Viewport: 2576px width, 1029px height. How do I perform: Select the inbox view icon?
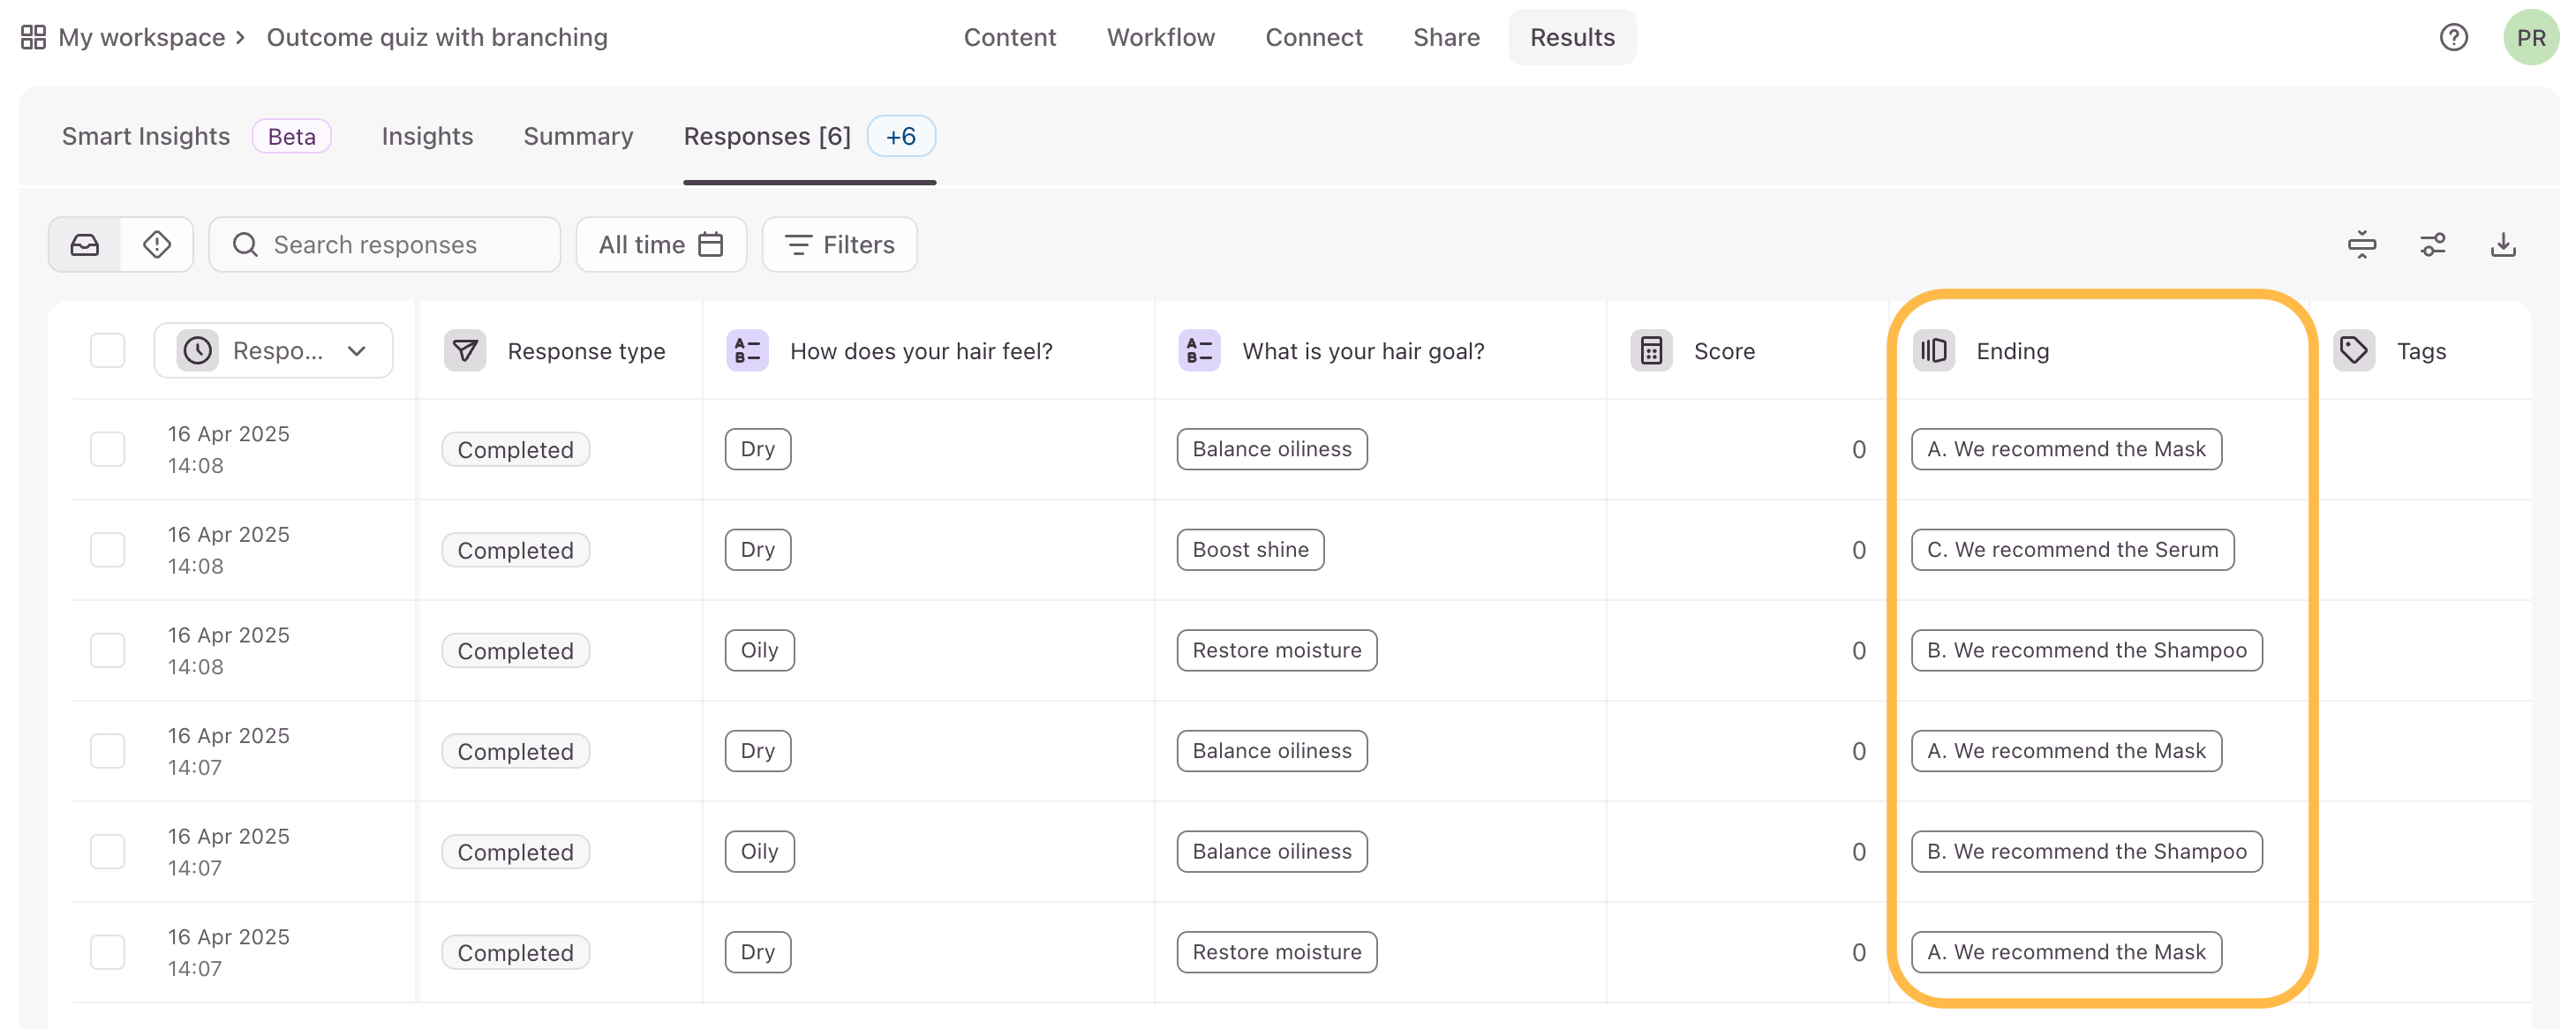(x=85, y=244)
